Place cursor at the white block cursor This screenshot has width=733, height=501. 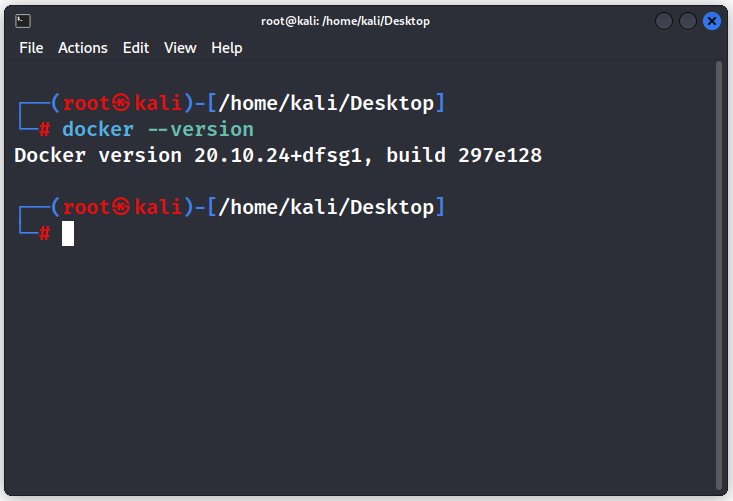(68, 233)
